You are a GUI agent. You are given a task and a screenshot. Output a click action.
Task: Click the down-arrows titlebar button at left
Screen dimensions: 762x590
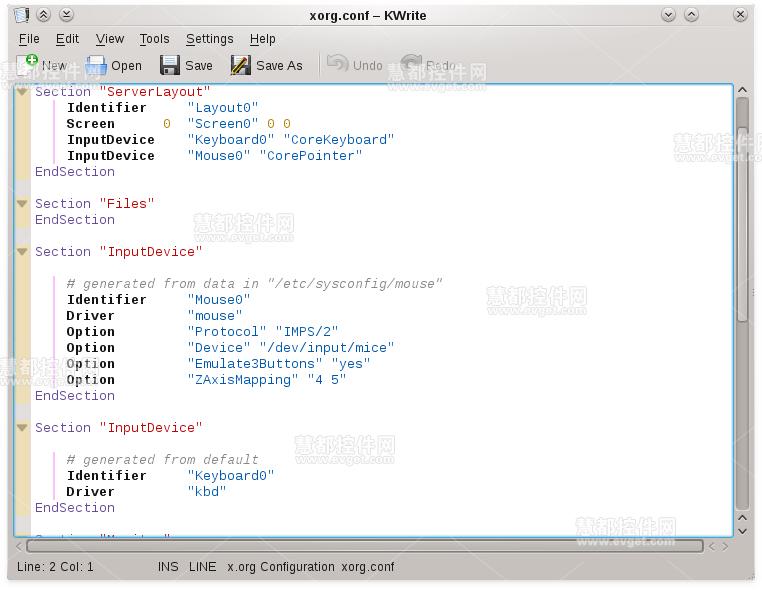click(x=66, y=15)
